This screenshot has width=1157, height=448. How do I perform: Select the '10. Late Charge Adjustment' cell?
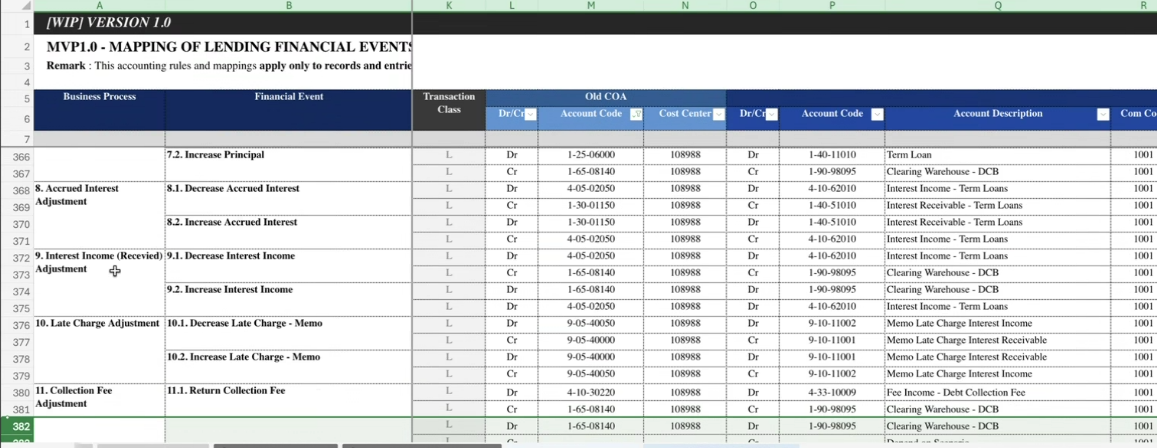pos(99,324)
